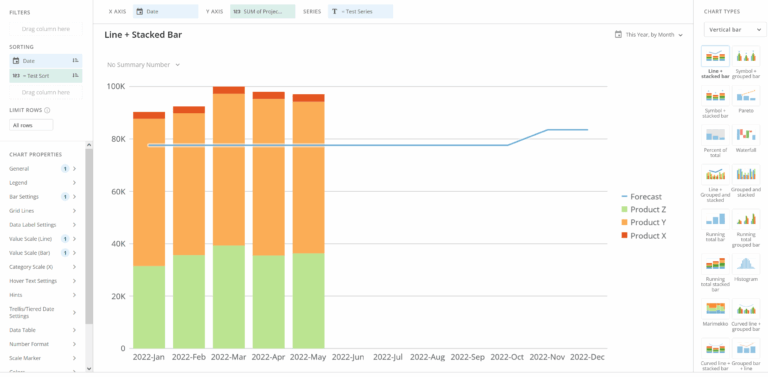Select Line + stacked bar chart type
Screen dimensions: 768x377
[x=715, y=56]
